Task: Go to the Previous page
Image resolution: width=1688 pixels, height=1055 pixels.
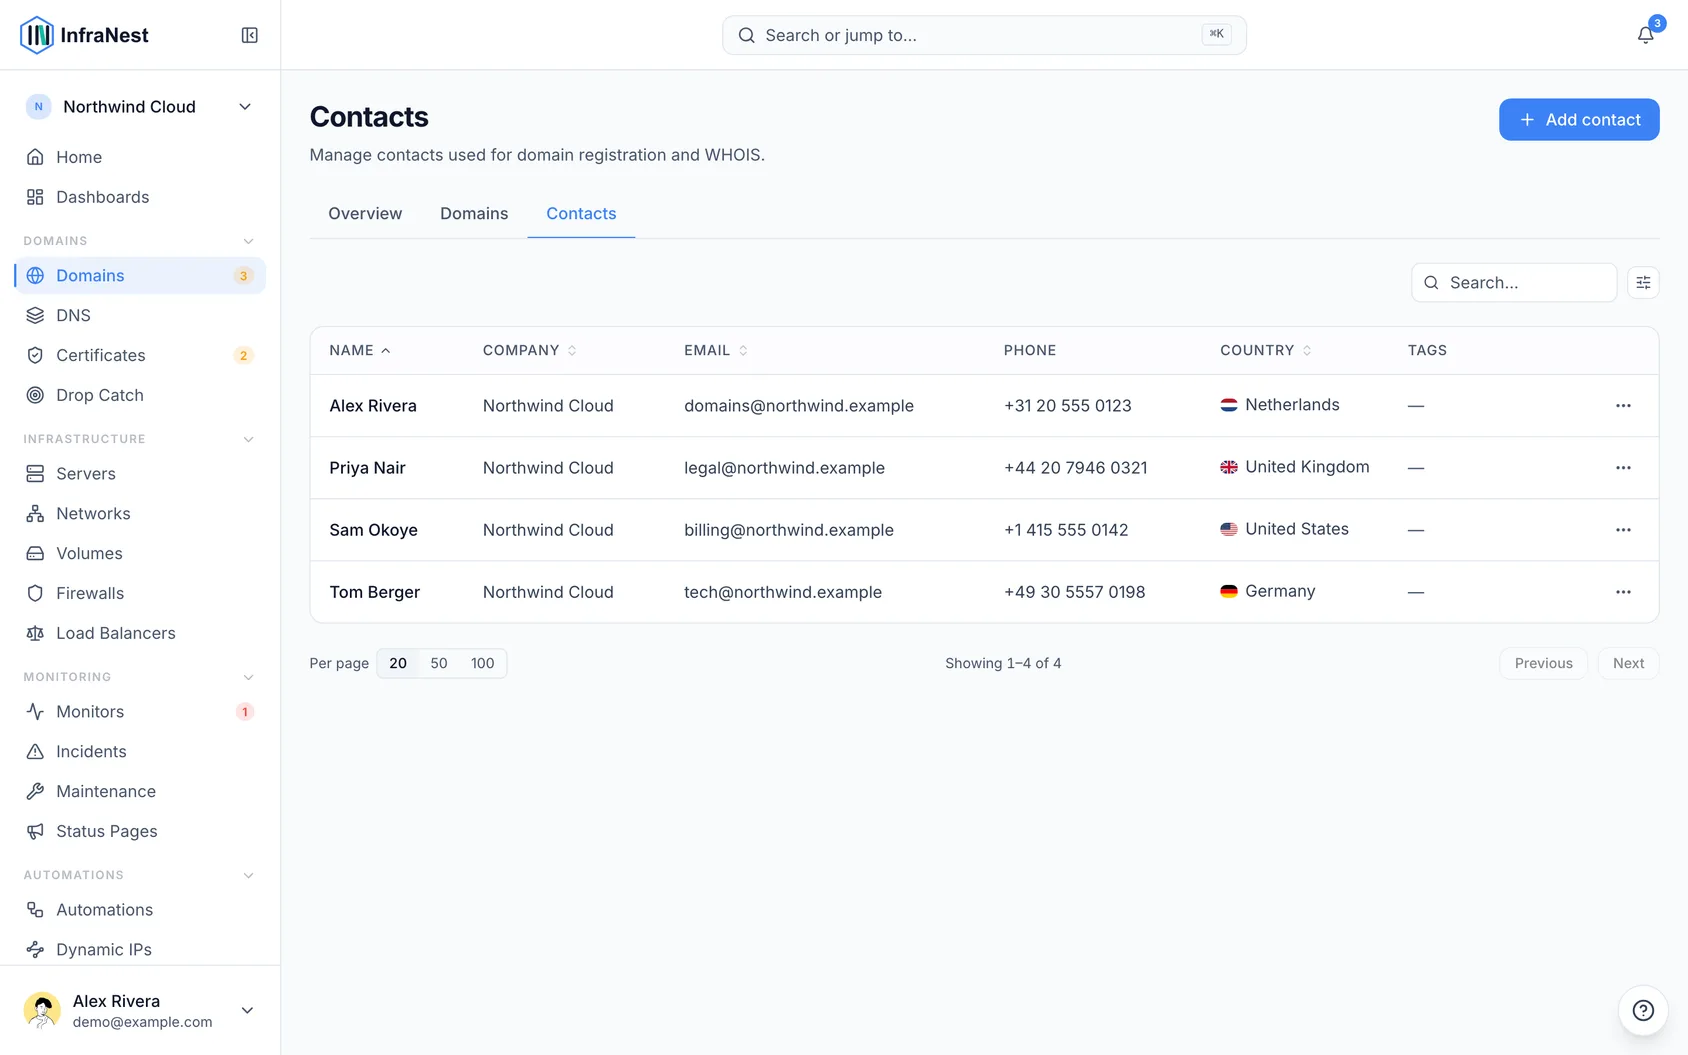Action: point(1543,663)
